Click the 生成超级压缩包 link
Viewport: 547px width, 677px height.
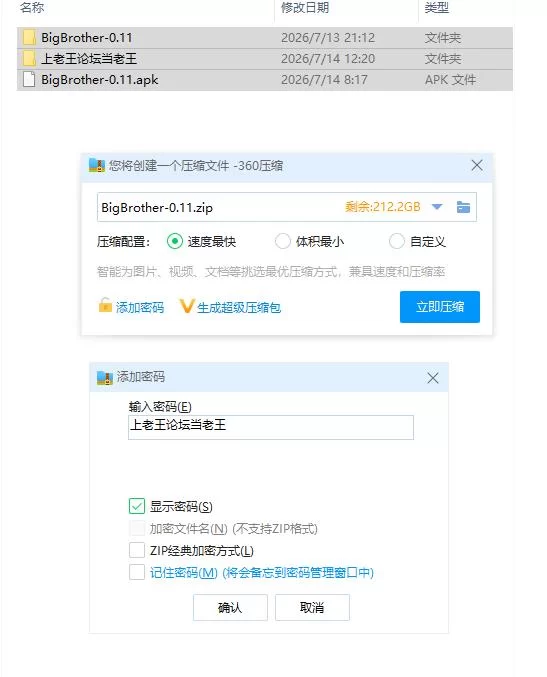coord(239,307)
